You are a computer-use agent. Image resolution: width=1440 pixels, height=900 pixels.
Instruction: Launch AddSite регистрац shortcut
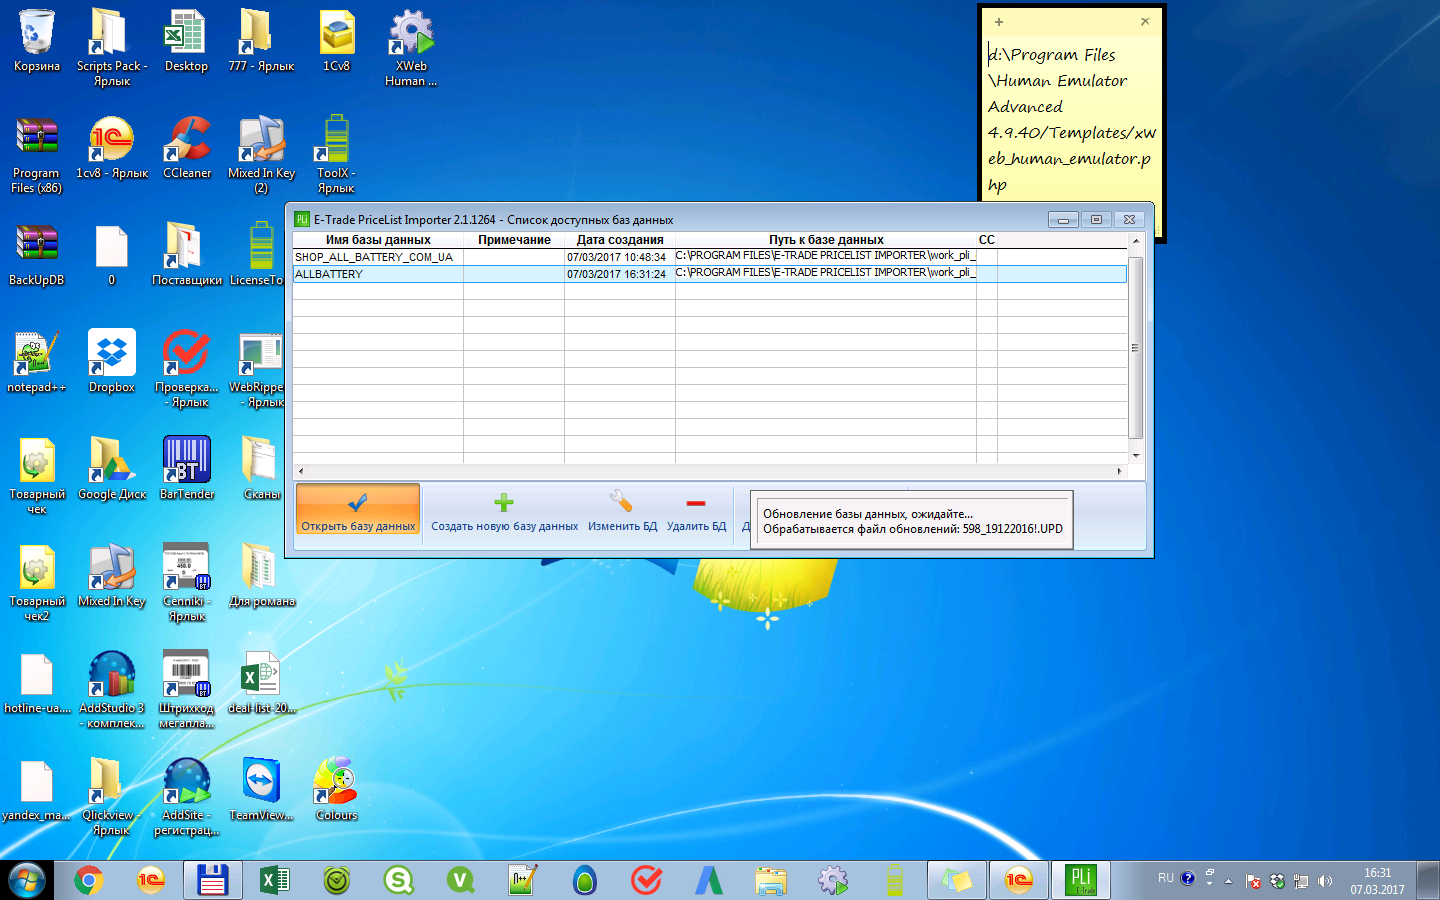[x=187, y=796]
